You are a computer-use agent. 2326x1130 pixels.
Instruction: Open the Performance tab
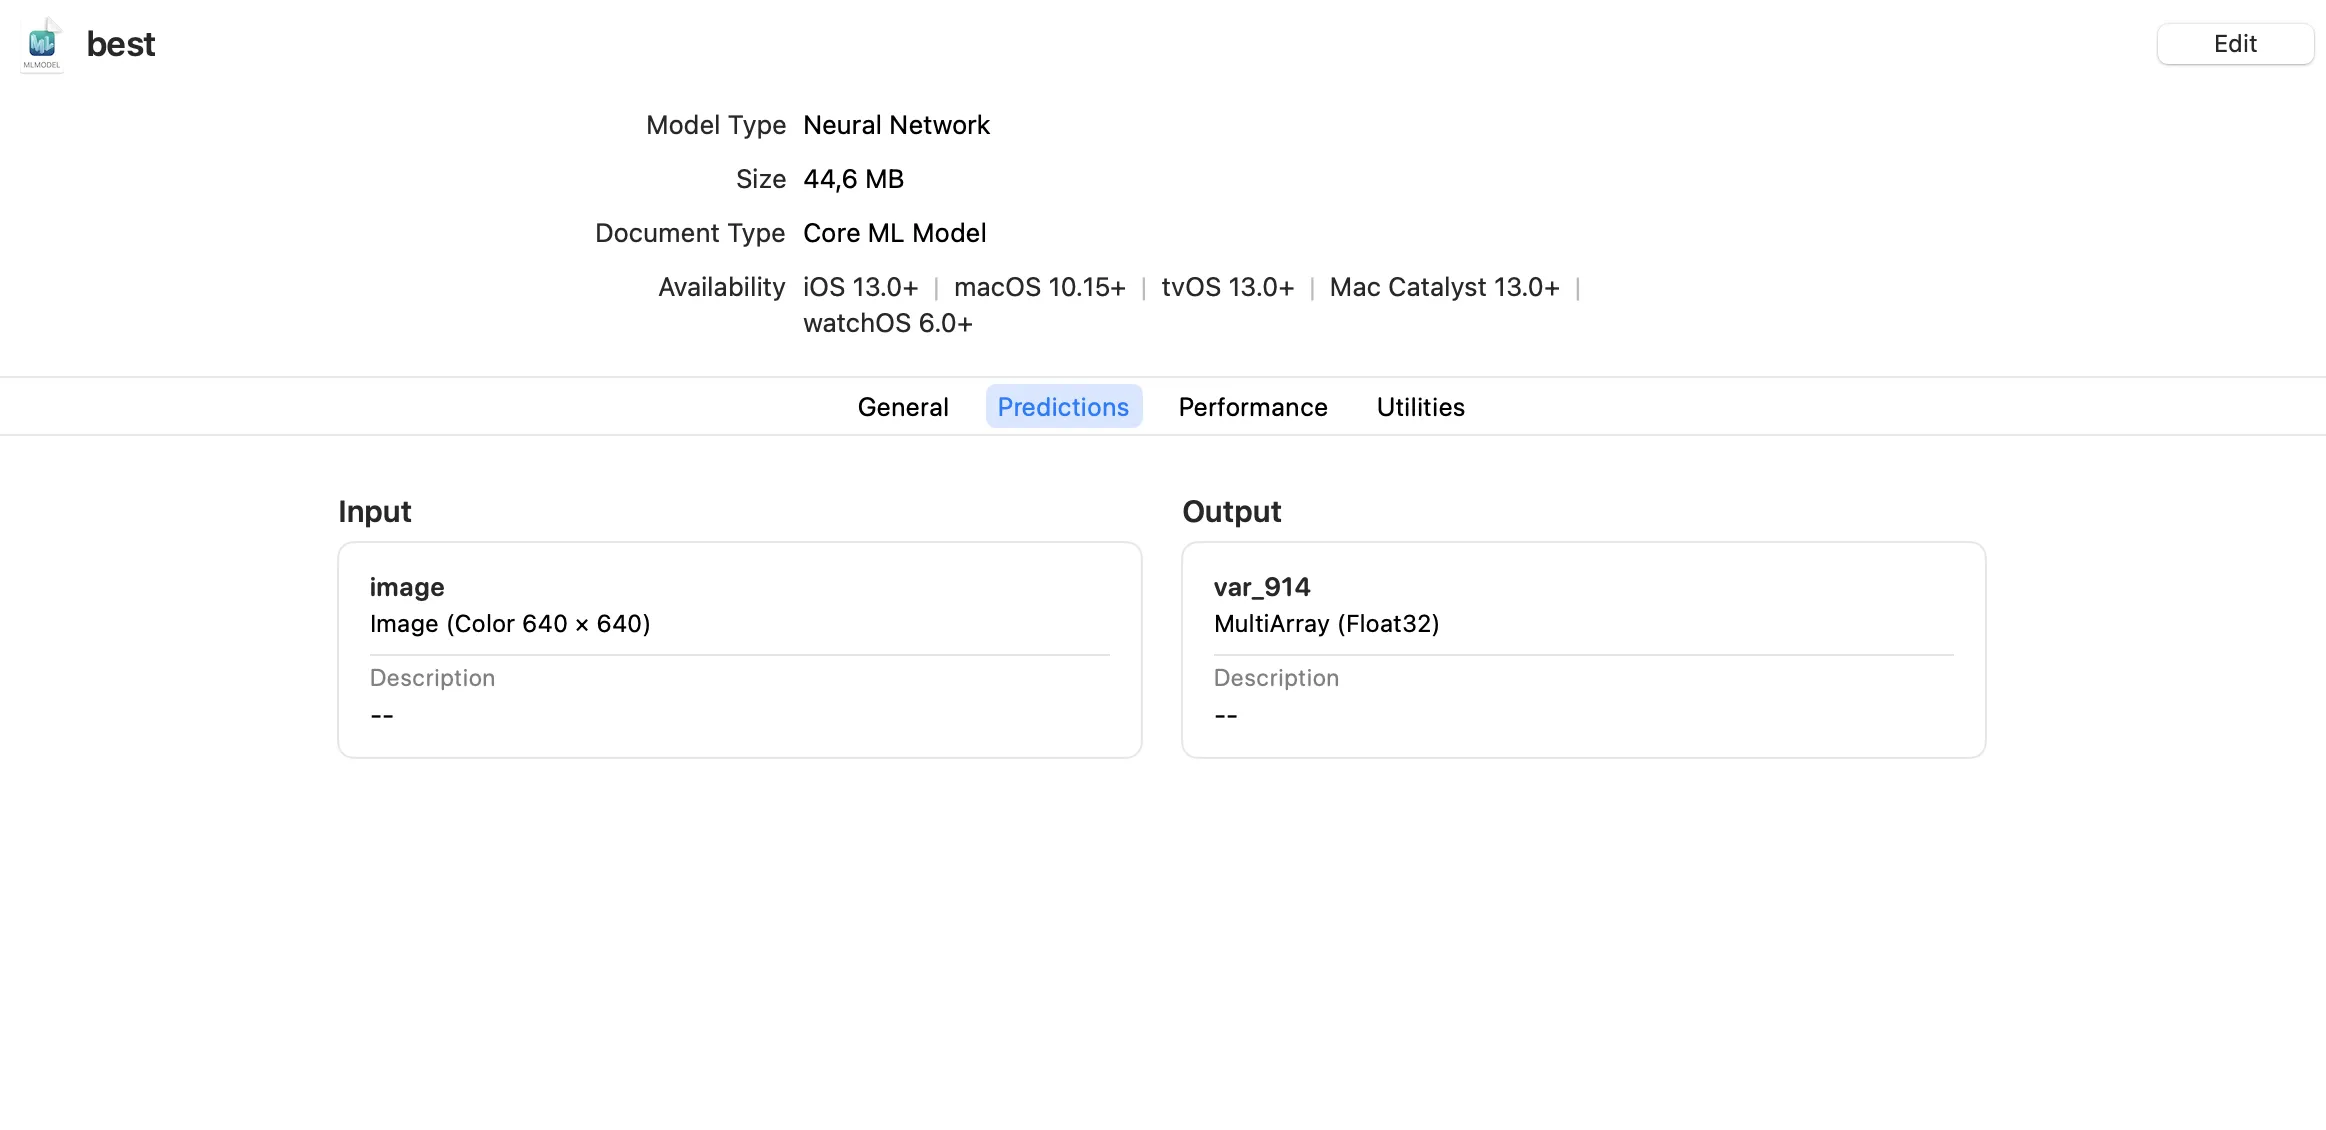1252,407
